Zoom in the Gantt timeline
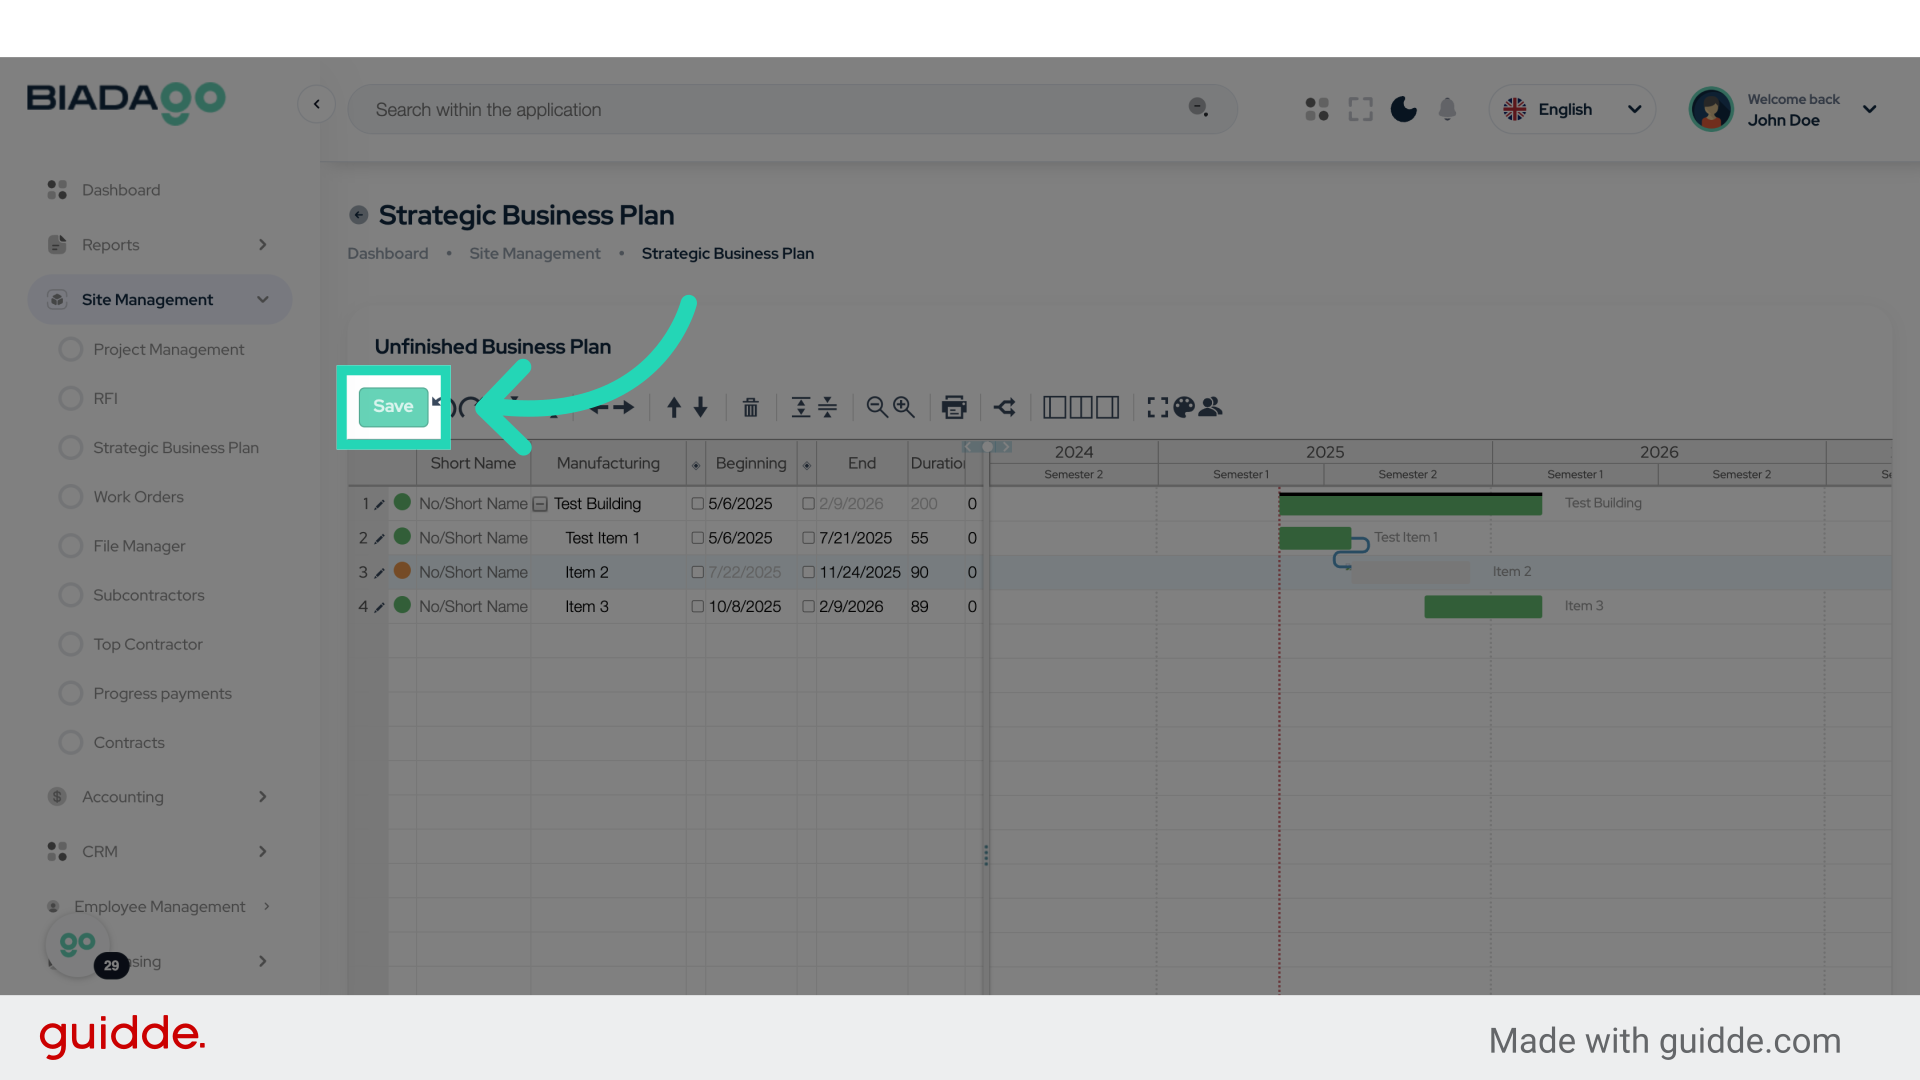1920x1080 pixels. coord(904,407)
